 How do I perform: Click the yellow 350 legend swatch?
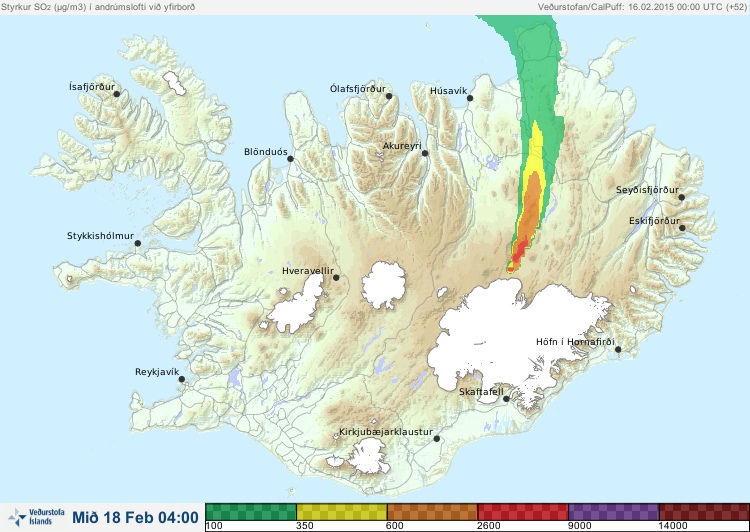point(342,512)
